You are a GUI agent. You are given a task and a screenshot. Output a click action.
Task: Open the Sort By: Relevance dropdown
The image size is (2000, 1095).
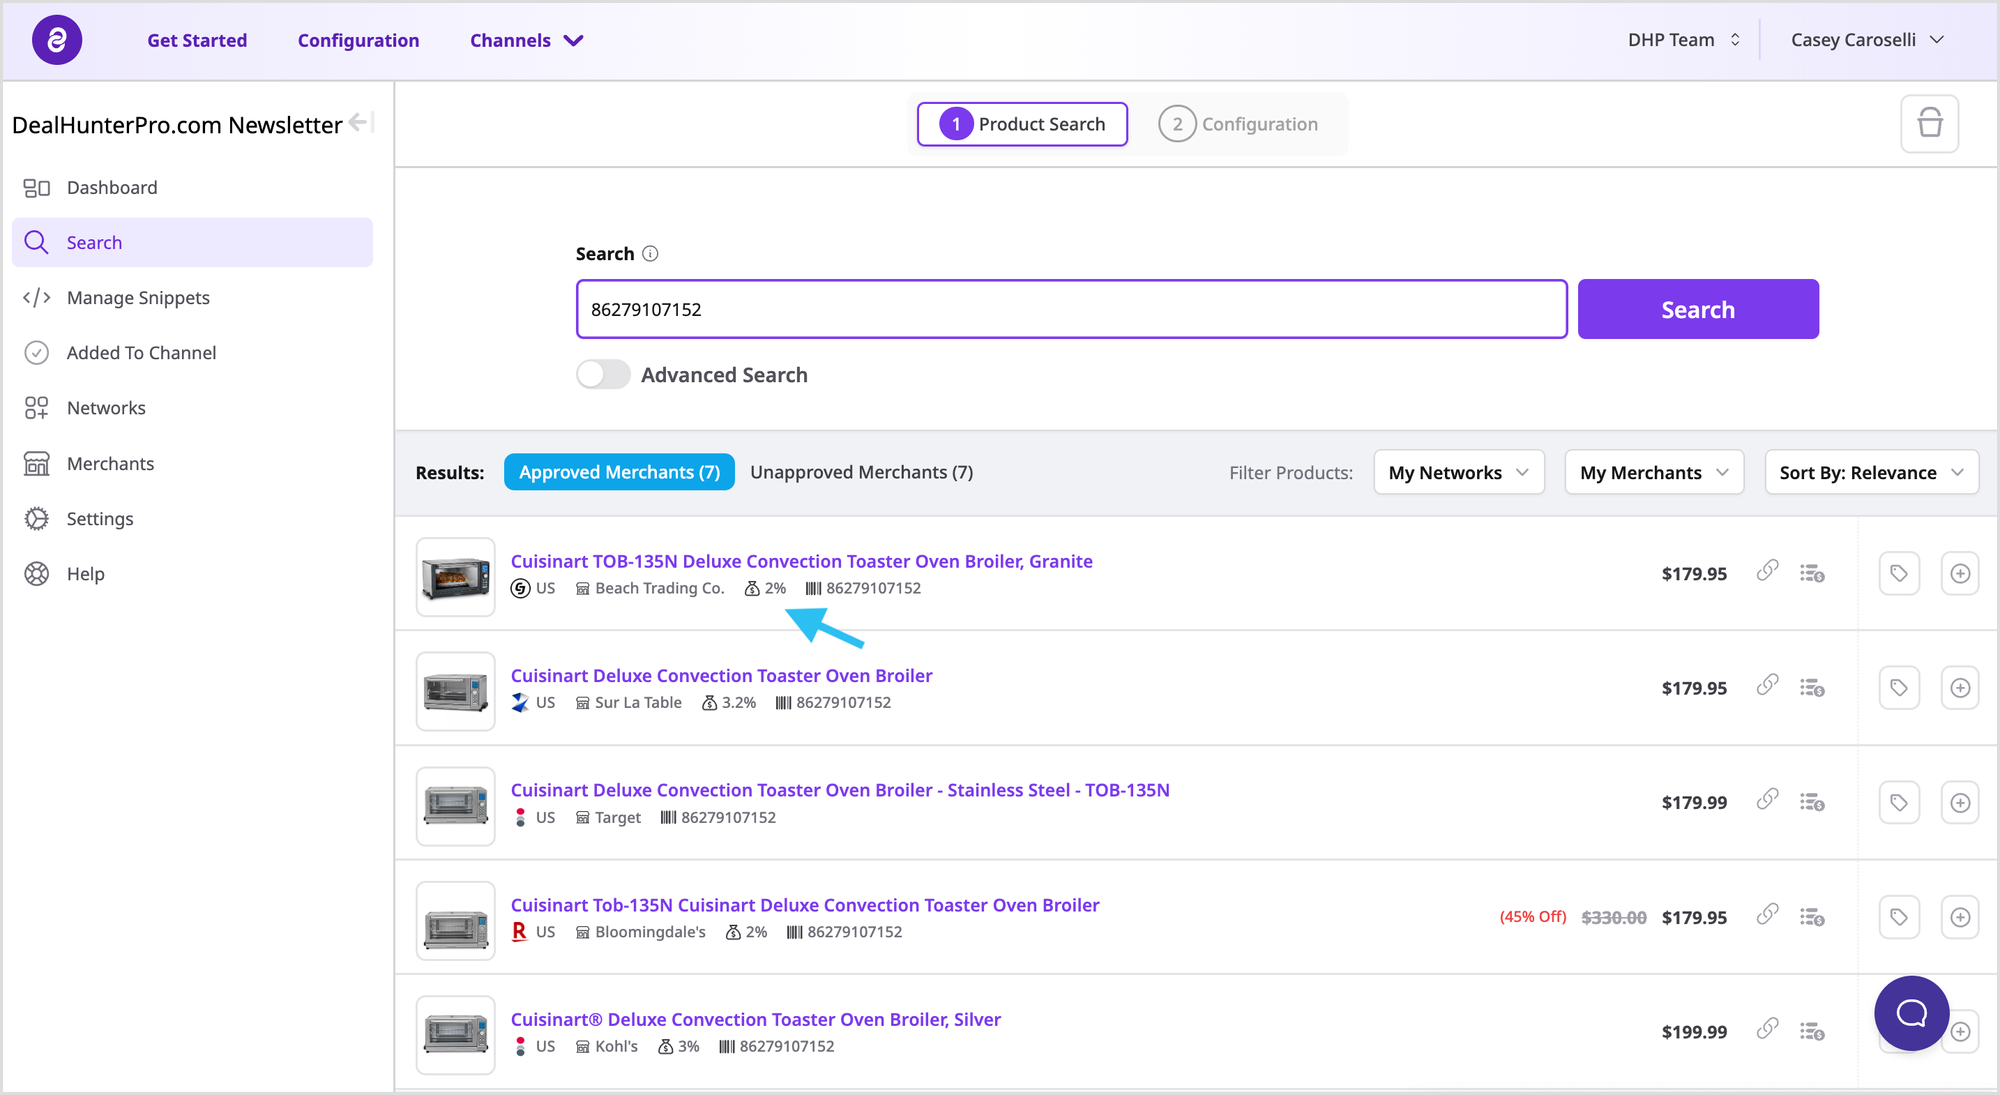point(1871,473)
